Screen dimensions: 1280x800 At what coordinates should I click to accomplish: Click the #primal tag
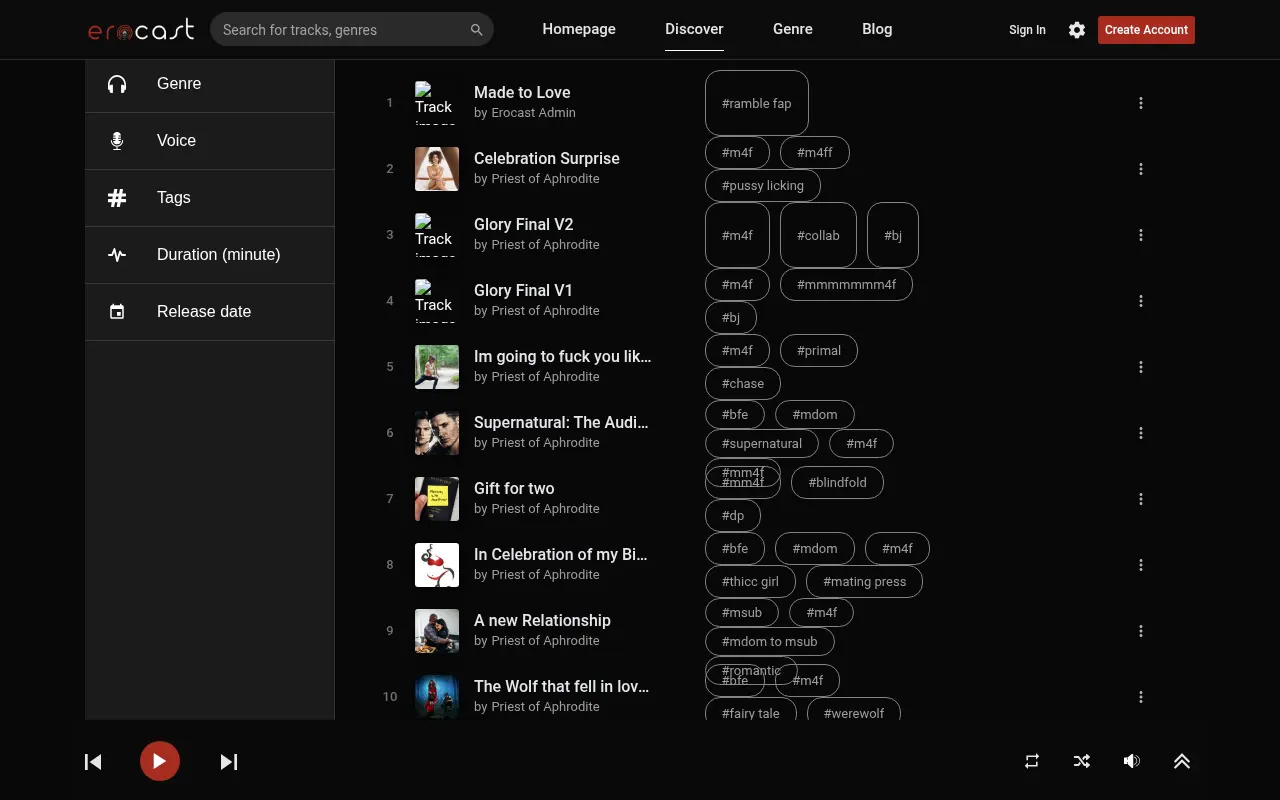819,351
